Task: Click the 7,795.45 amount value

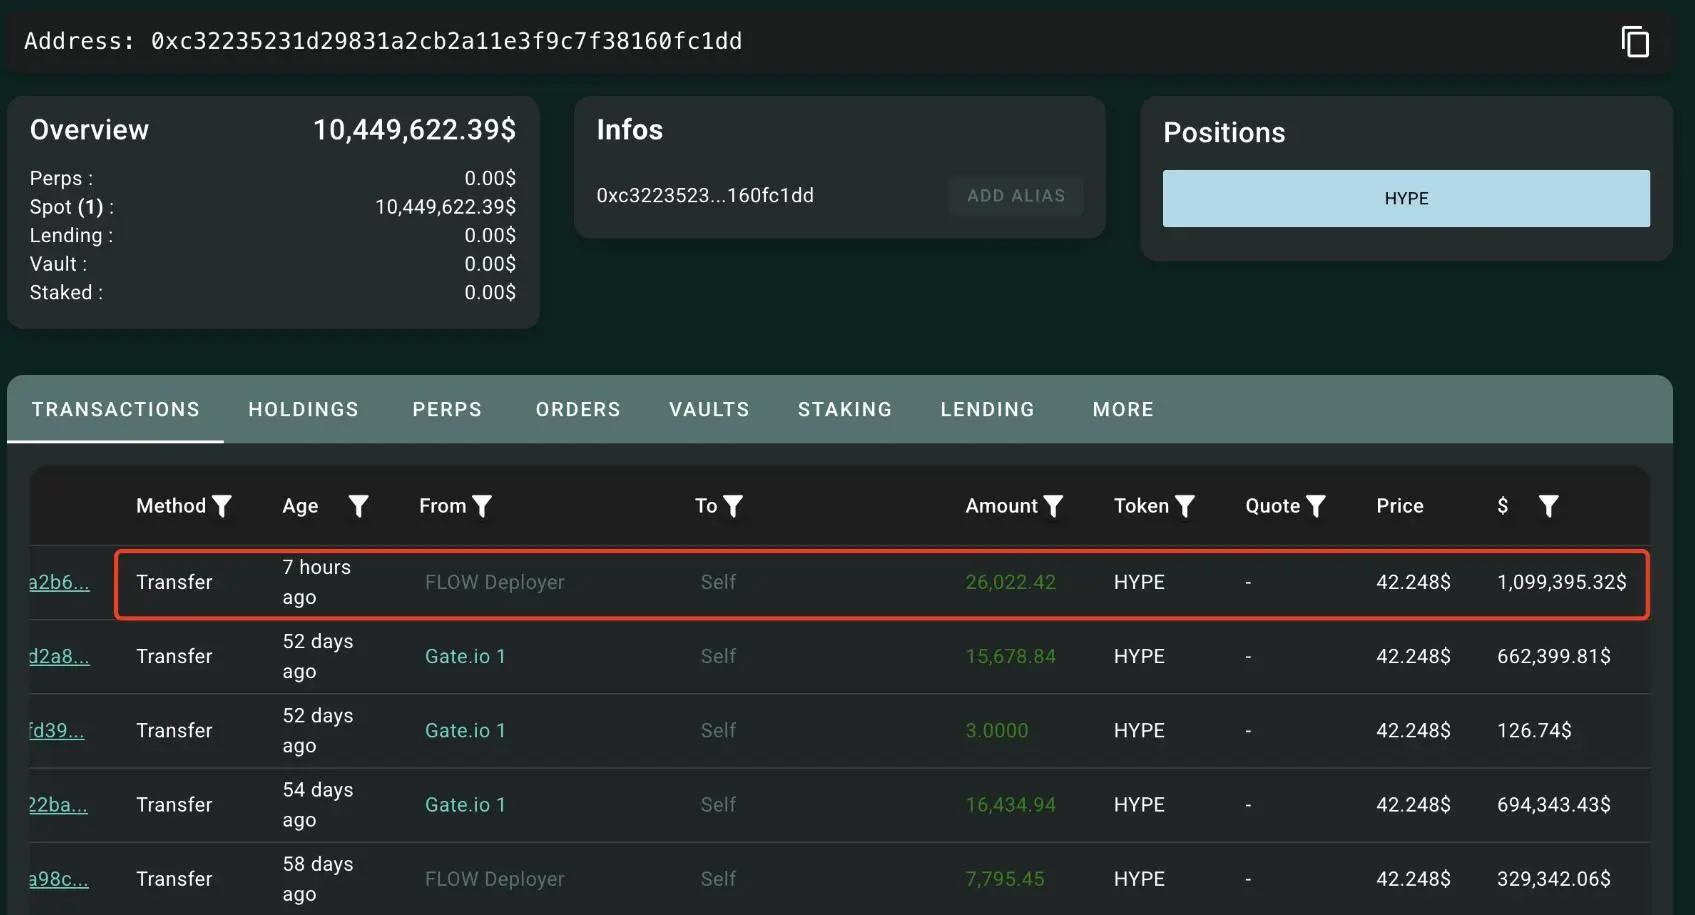Action: pyautogui.click(x=1005, y=879)
